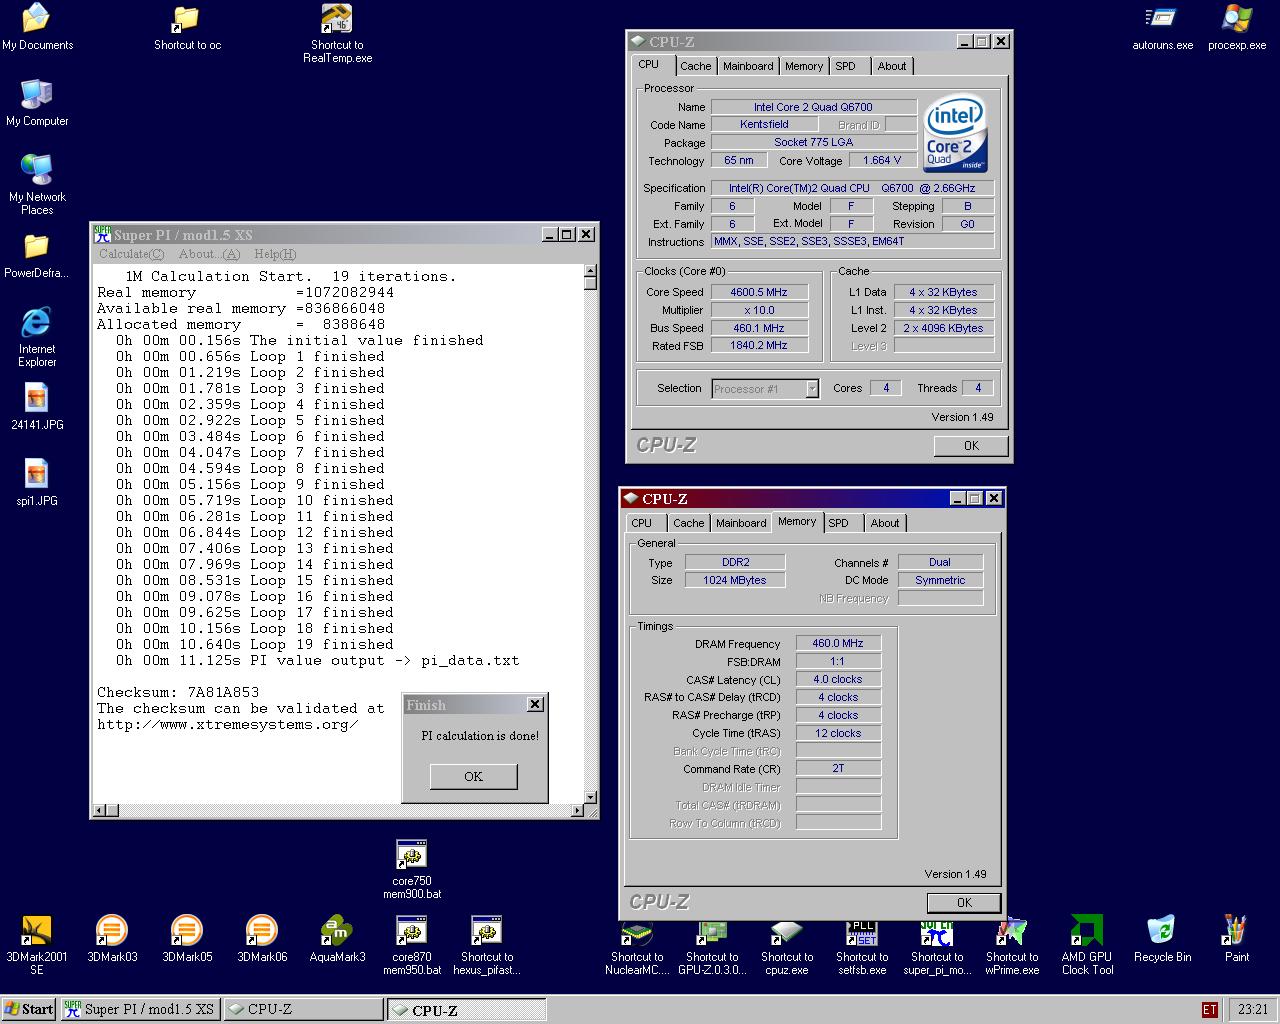
Task: Open Help menu in Super PI
Action: (275, 254)
